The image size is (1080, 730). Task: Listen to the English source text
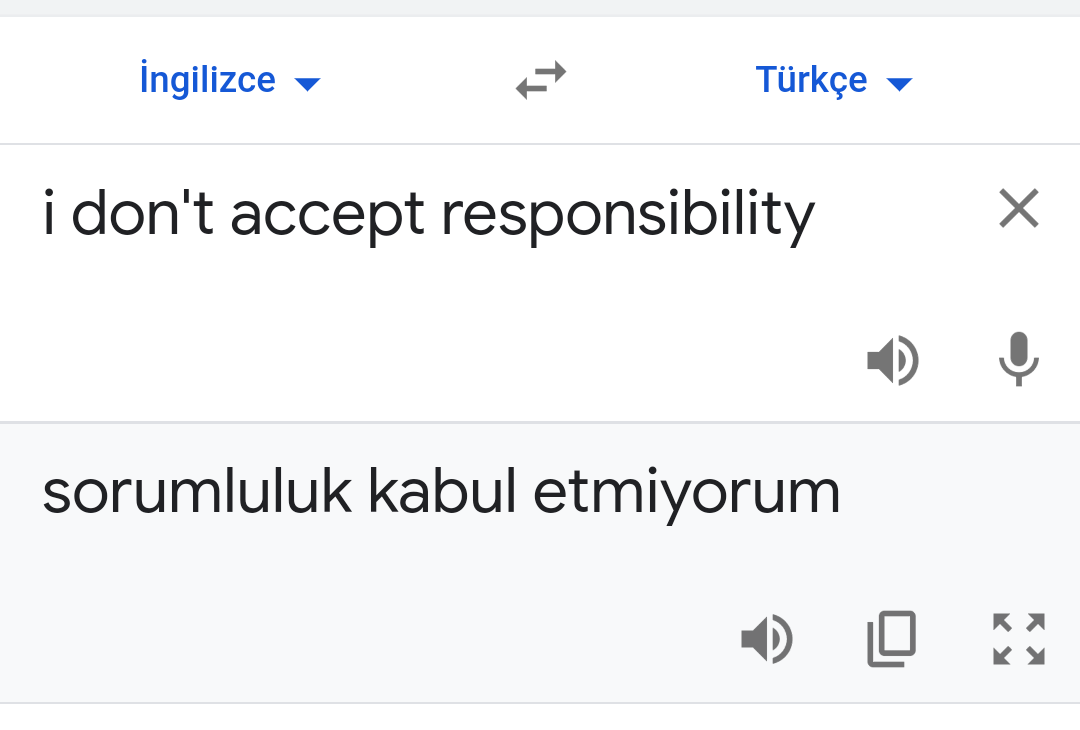tap(893, 361)
